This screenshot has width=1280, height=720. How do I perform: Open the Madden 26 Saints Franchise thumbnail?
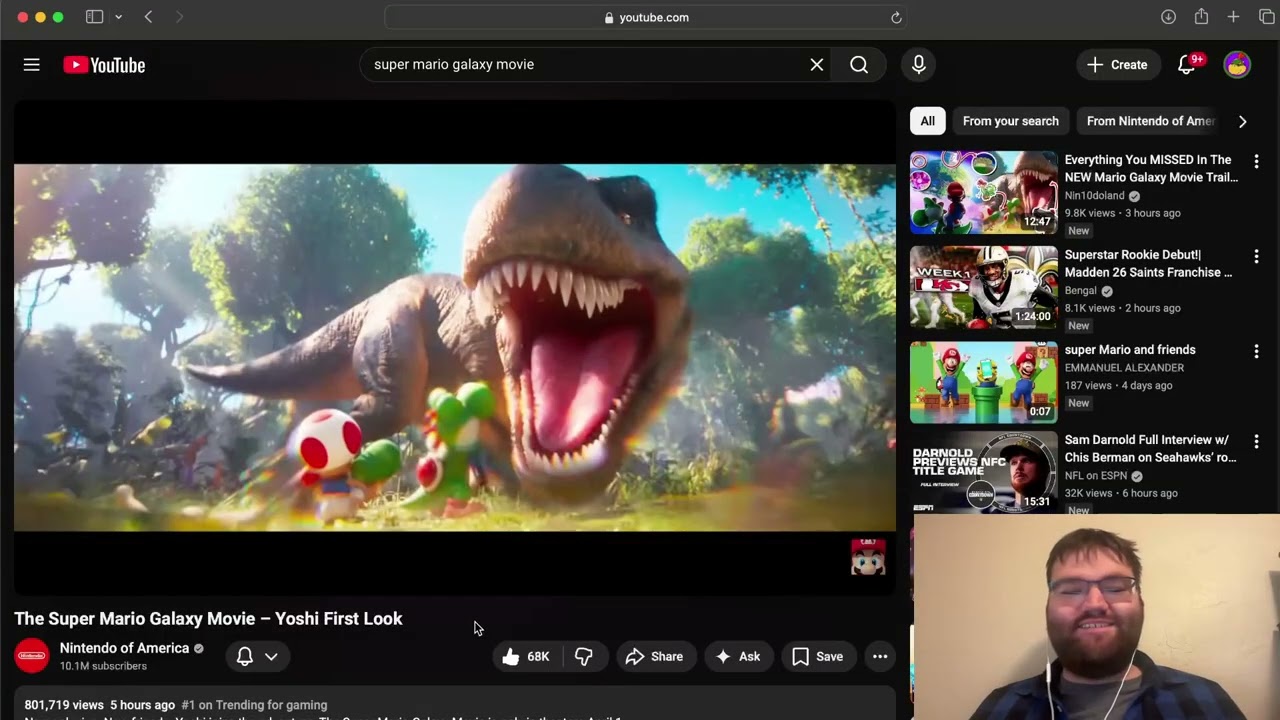pyautogui.click(x=983, y=288)
